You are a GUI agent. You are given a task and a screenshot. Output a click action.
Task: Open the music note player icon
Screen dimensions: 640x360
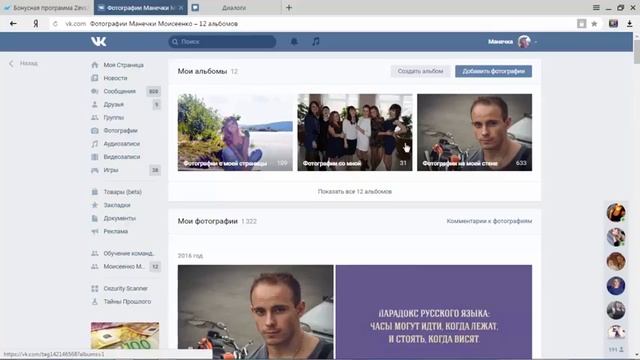(x=316, y=41)
